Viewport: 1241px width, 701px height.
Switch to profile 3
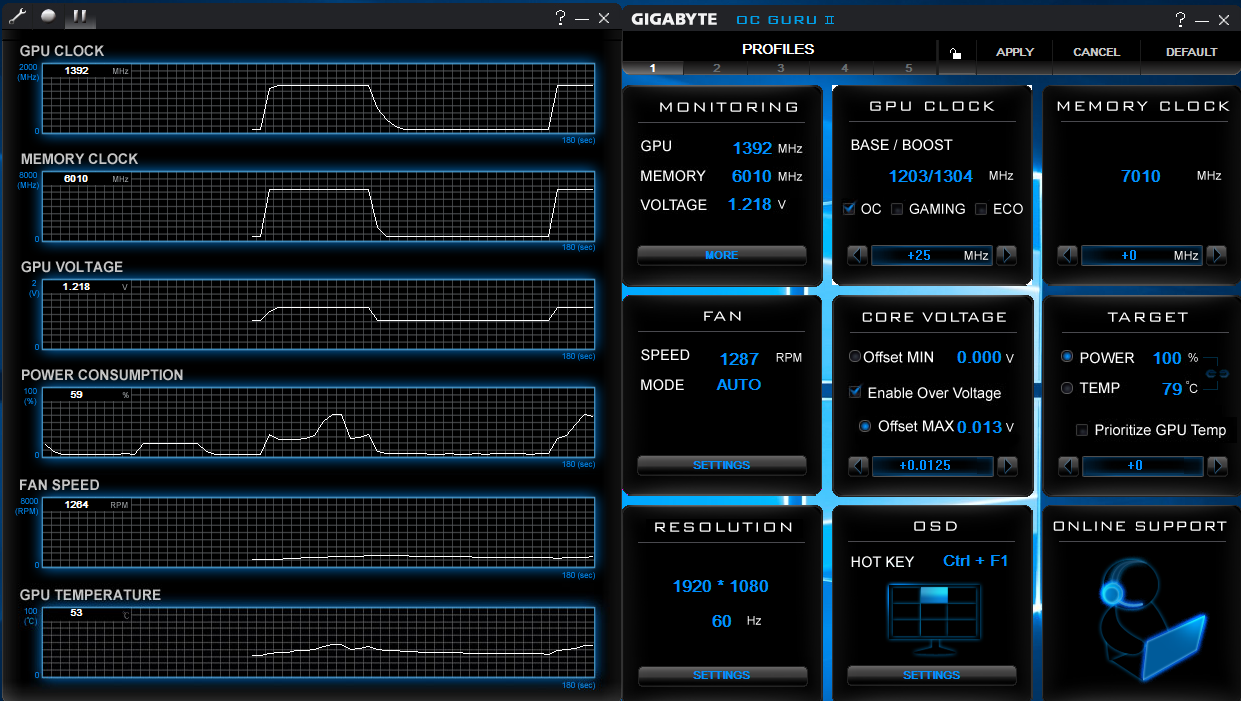coord(781,68)
